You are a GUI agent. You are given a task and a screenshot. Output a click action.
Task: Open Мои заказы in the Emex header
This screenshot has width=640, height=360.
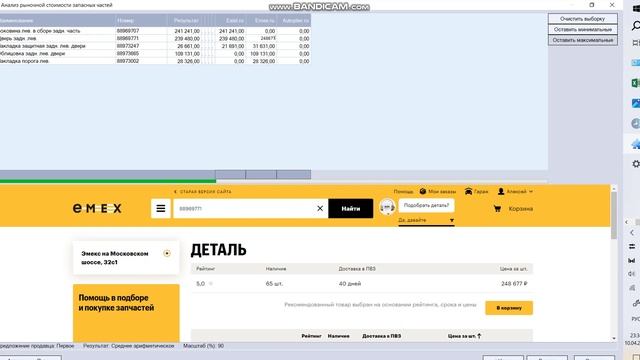438,191
